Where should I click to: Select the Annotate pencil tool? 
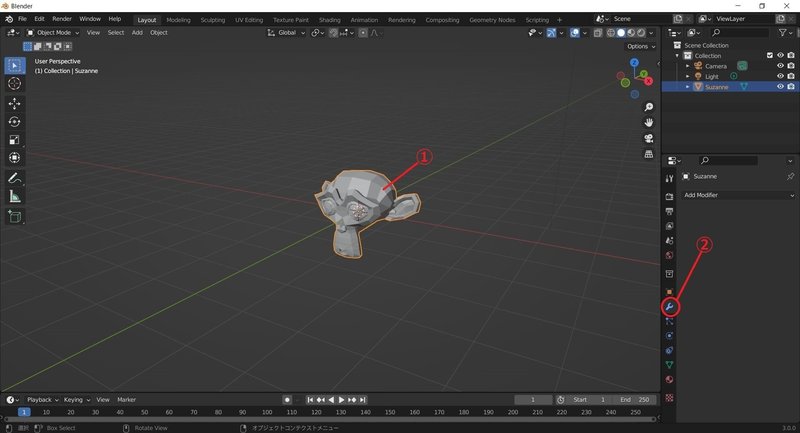coord(14,178)
